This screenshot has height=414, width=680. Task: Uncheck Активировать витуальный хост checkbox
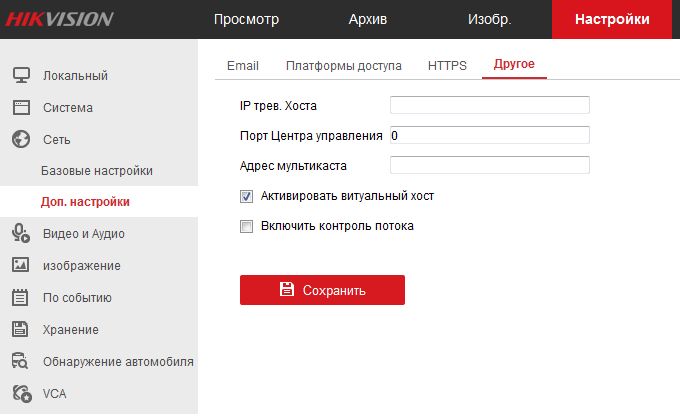(x=246, y=196)
